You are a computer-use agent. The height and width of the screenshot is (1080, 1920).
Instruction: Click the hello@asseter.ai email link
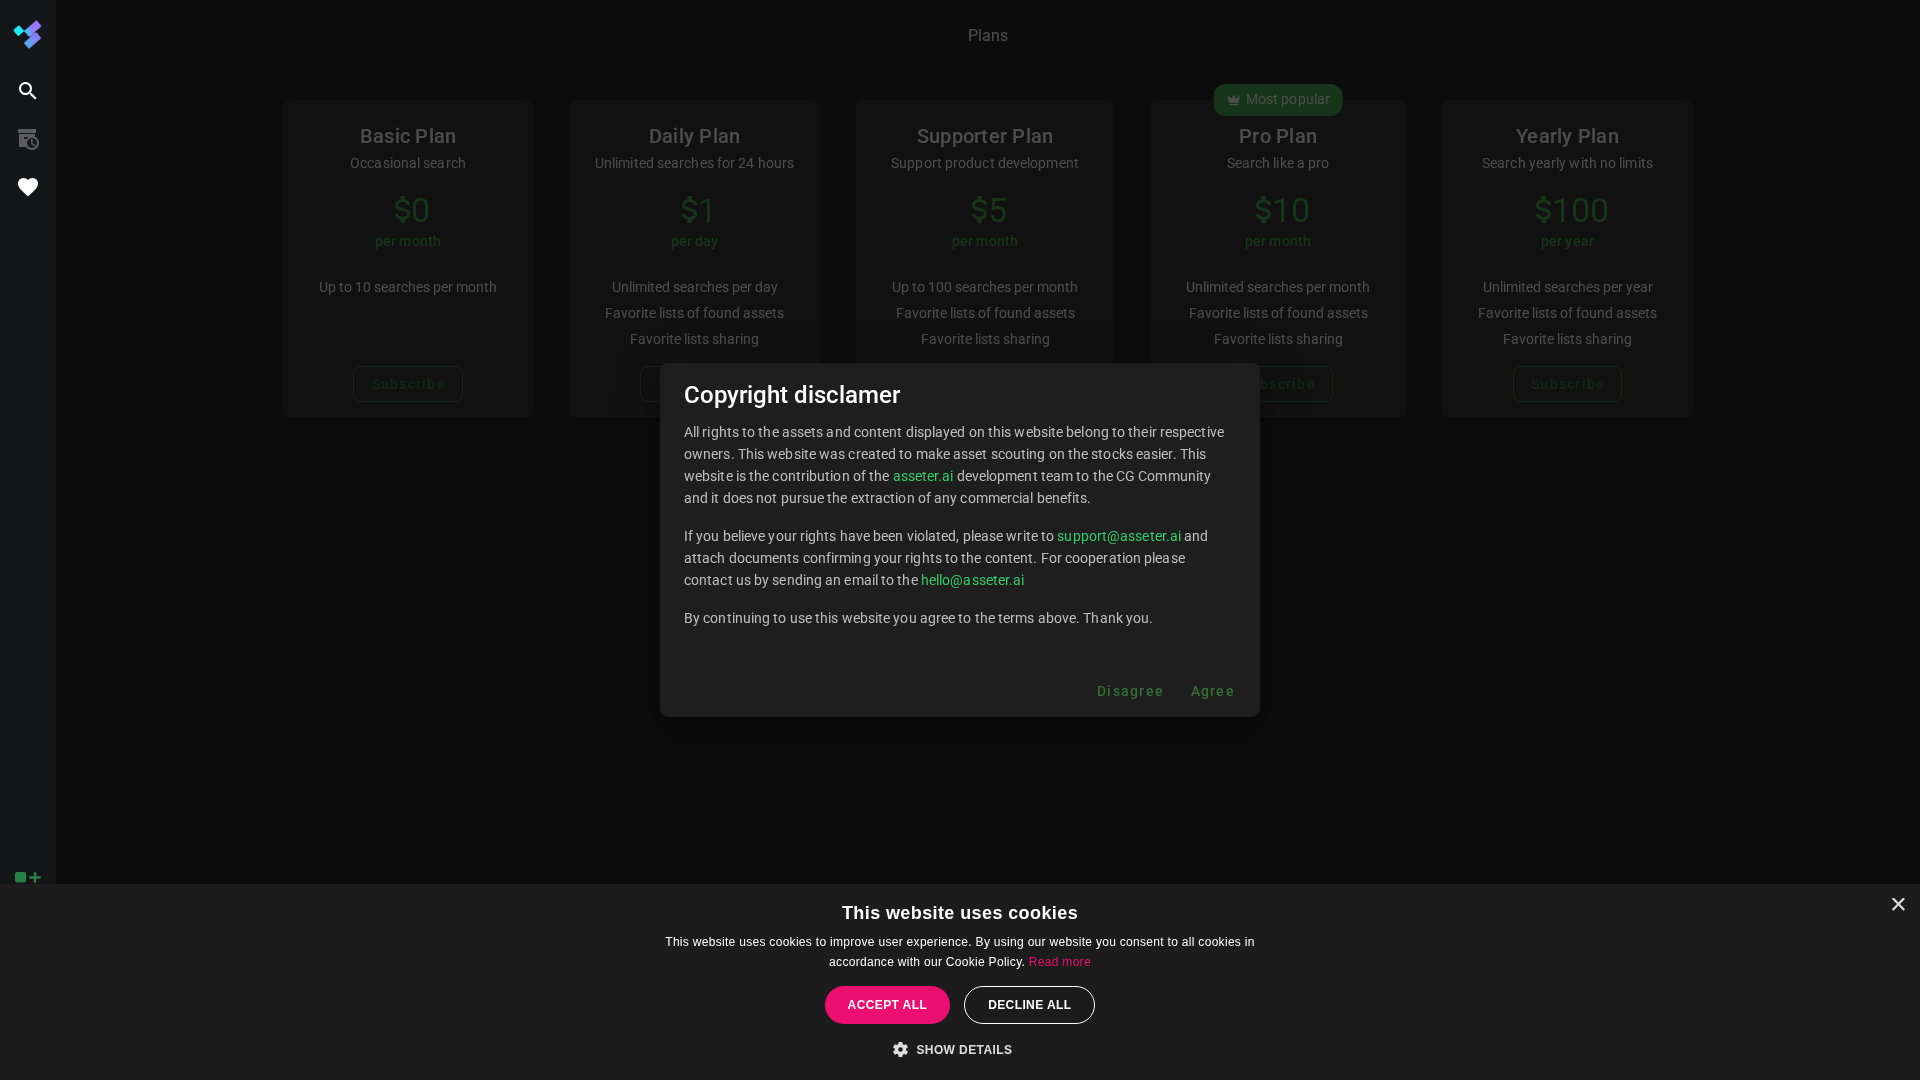pos(972,580)
